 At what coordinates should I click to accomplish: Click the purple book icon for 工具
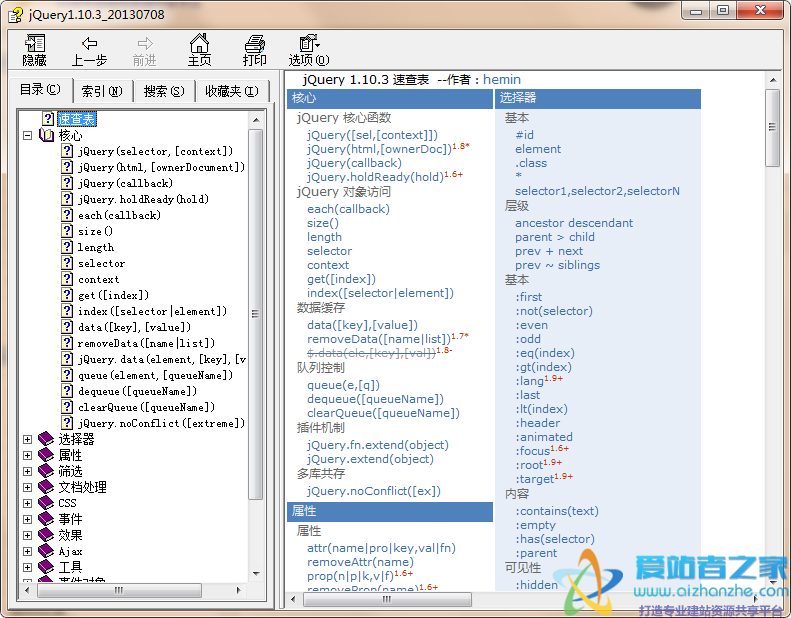[x=46, y=567]
